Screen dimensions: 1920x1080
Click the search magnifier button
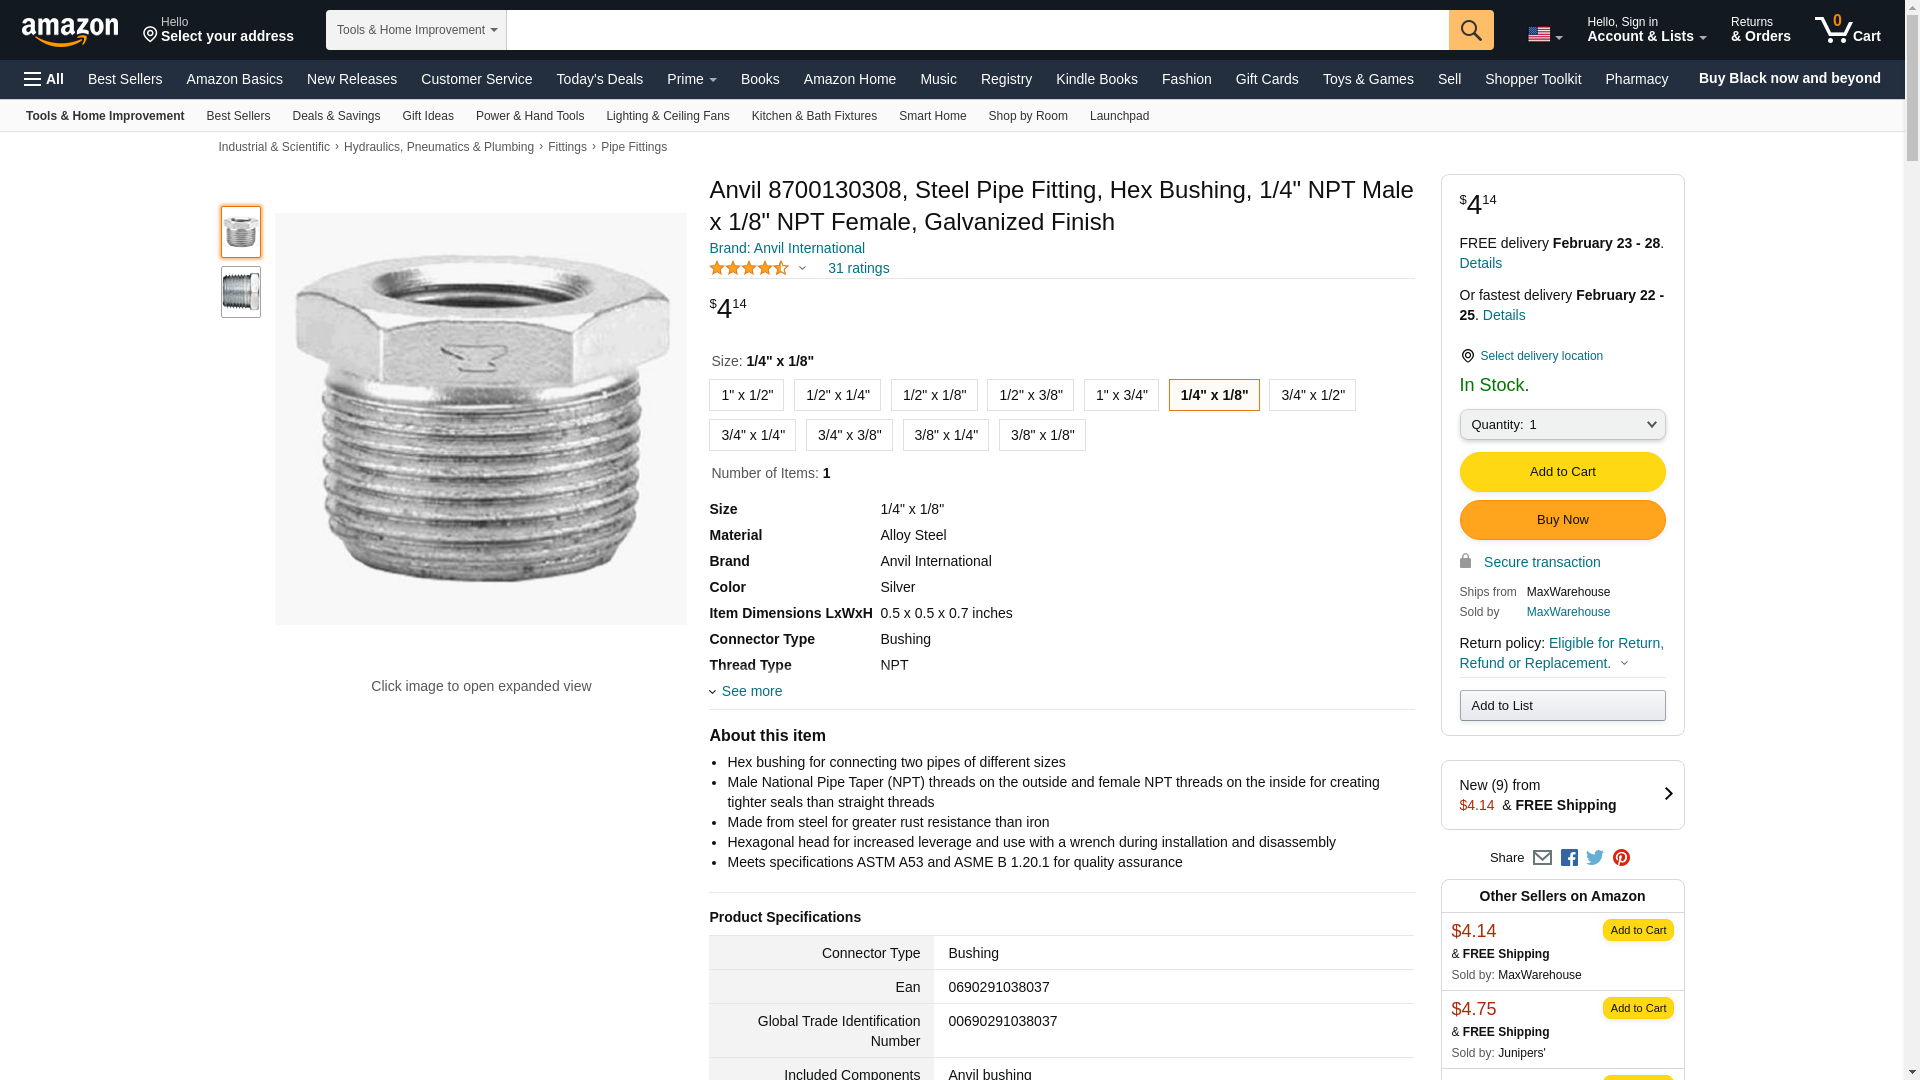click(1470, 30)
